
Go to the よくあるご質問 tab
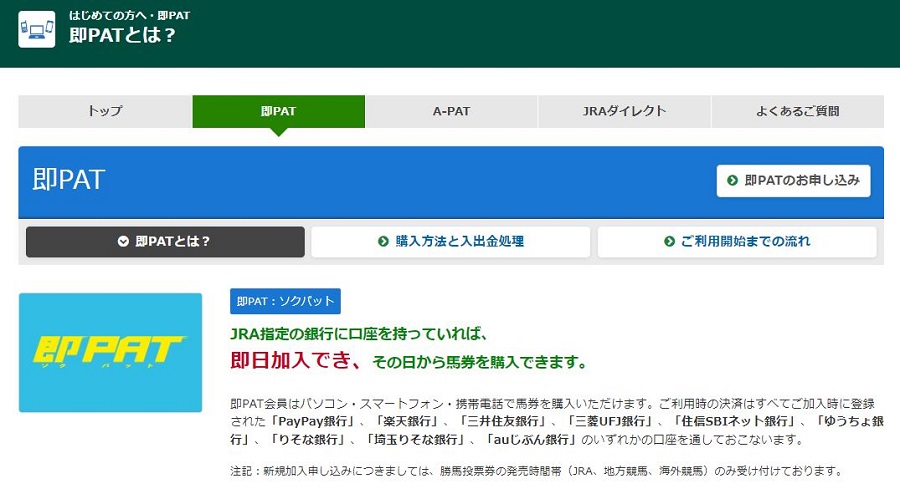pos(798,111)
